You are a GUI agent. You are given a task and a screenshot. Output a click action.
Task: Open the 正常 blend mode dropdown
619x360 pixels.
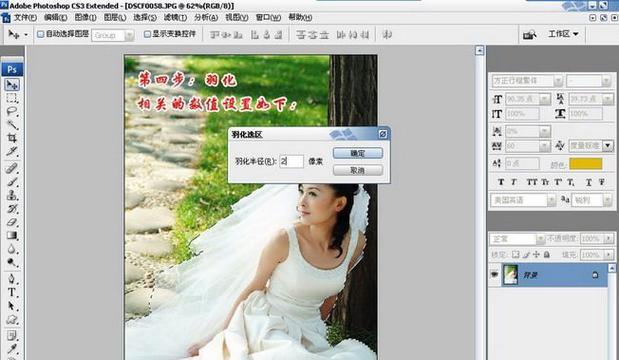[540, 239]
